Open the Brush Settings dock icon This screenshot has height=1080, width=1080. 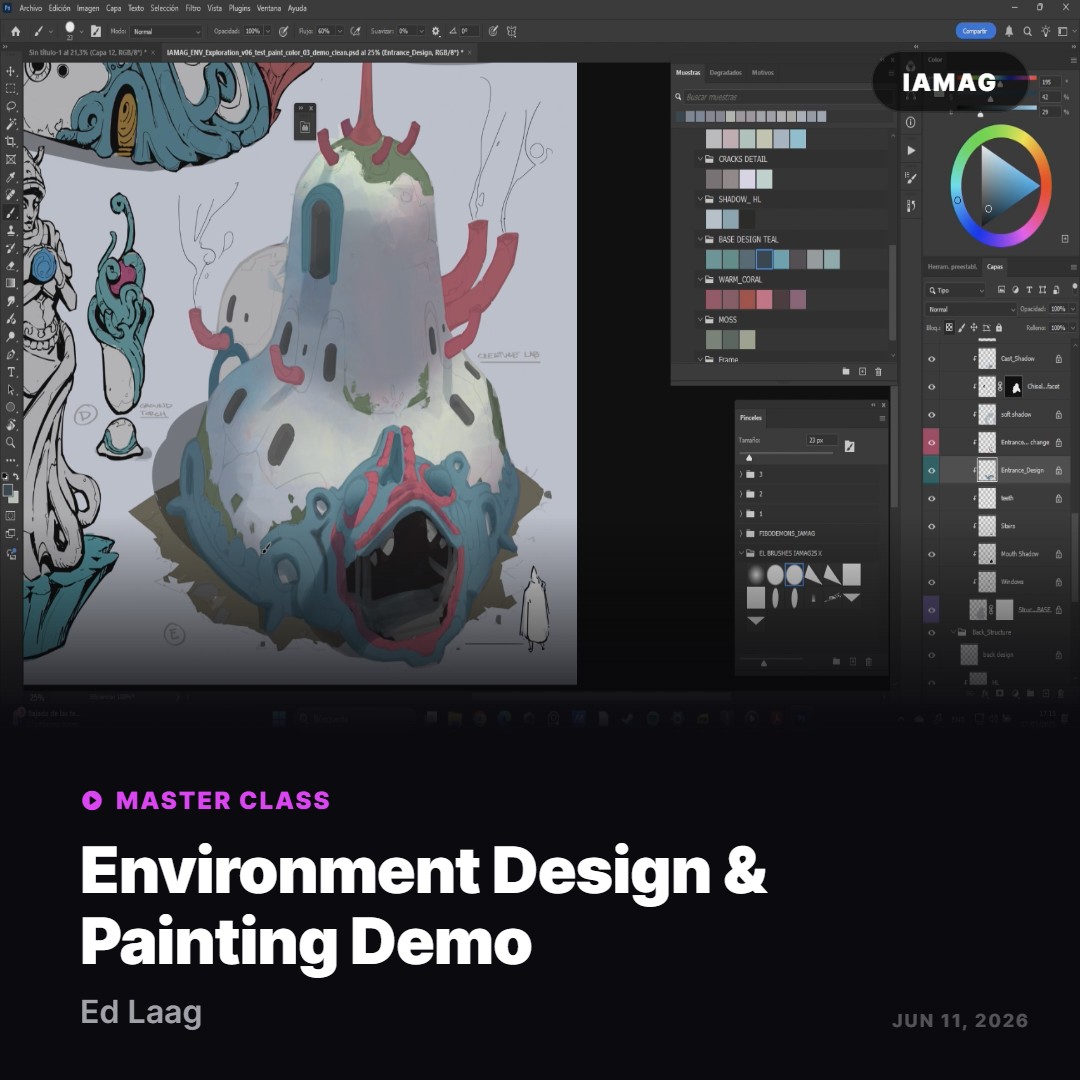click(911, 178)
